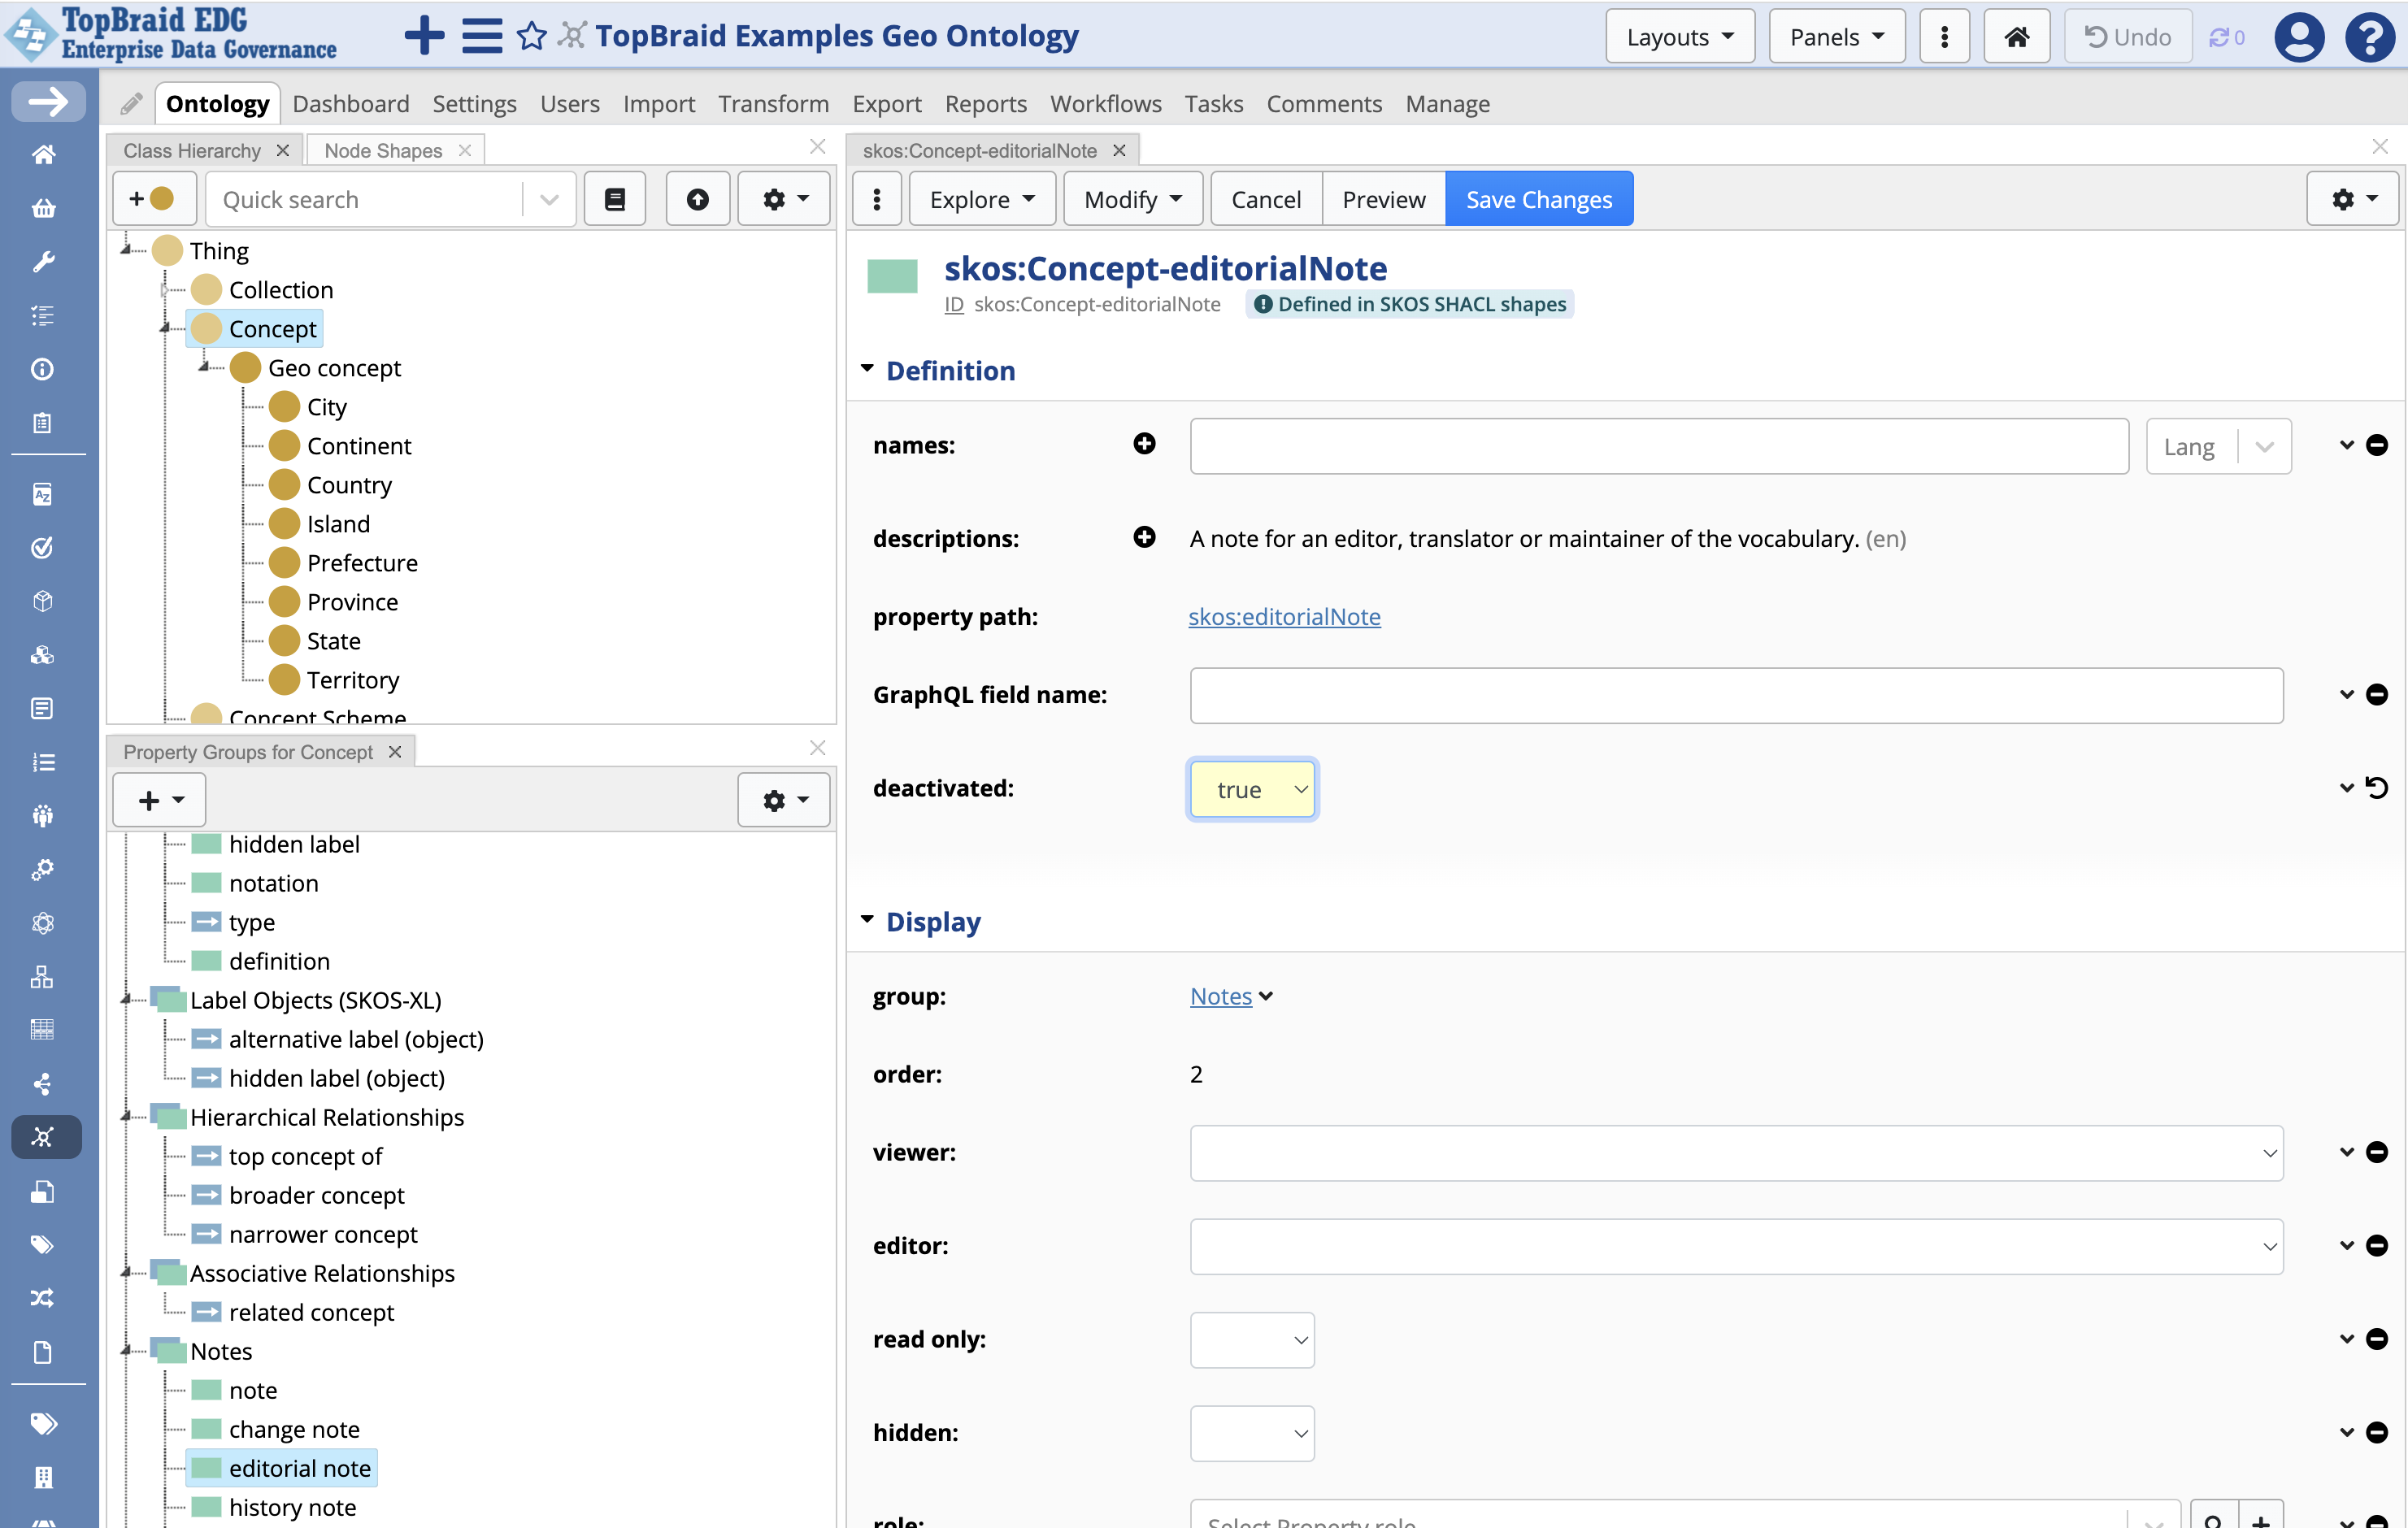Viewport: 2408px width, 1528px height.
Task: Open the help question mark icon
Action: click(2371, 37)
